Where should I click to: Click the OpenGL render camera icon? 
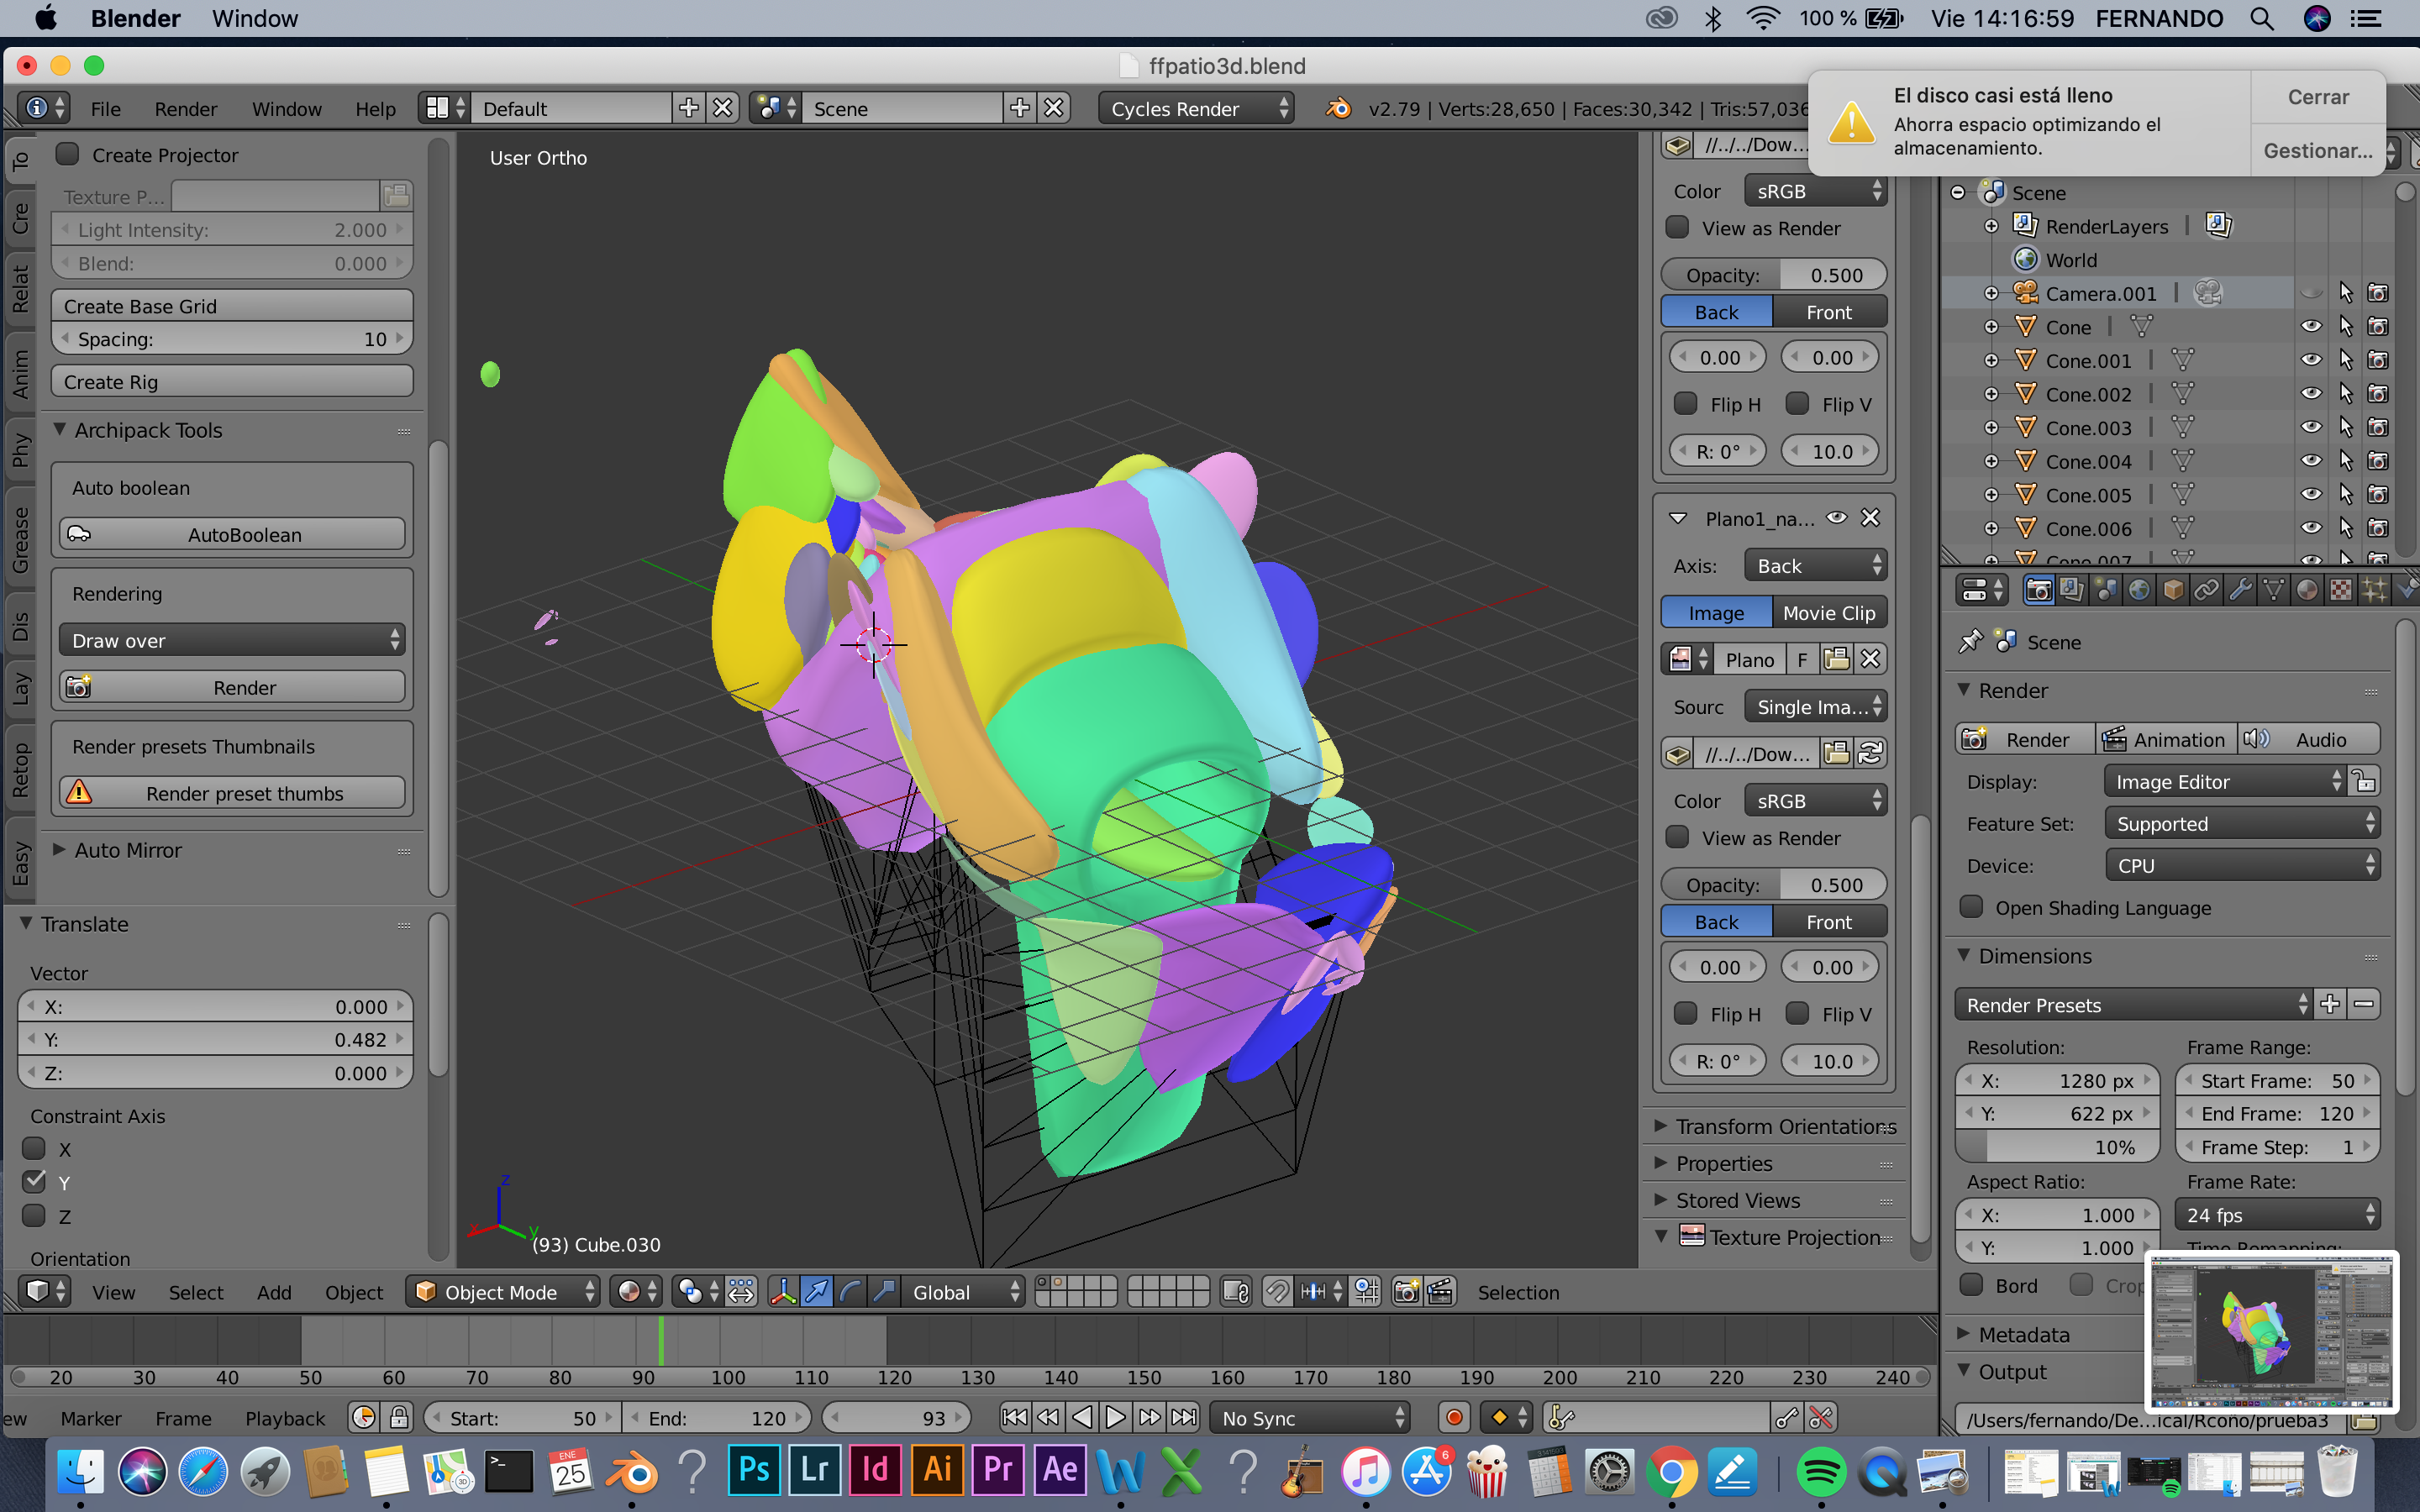tap(1406, 1292)
